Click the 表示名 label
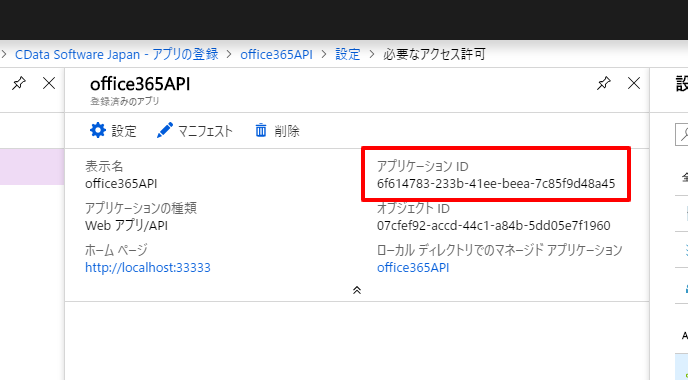The height and width of the screenshot is (380, 688). 104,166
